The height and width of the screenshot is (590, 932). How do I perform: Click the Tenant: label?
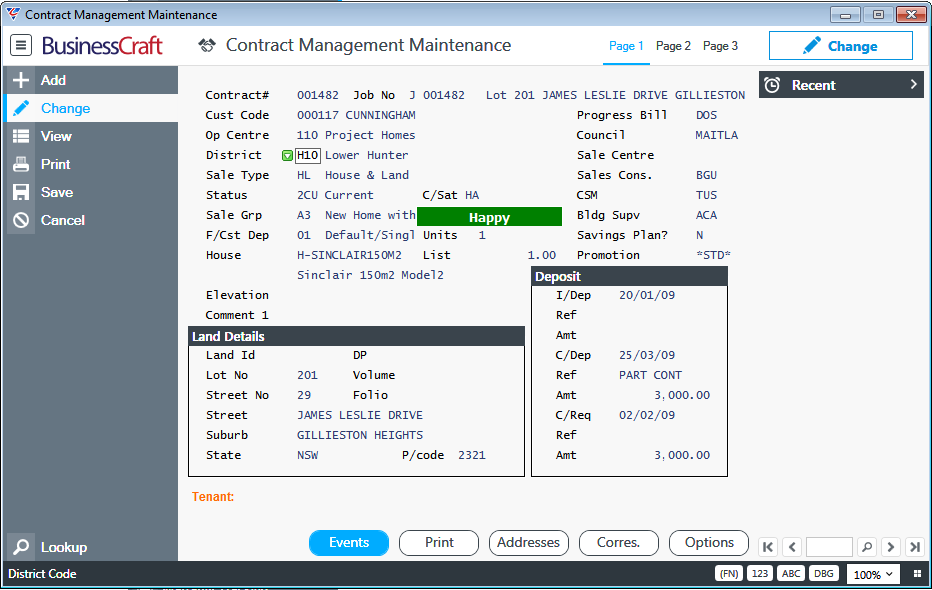(213, 497)
